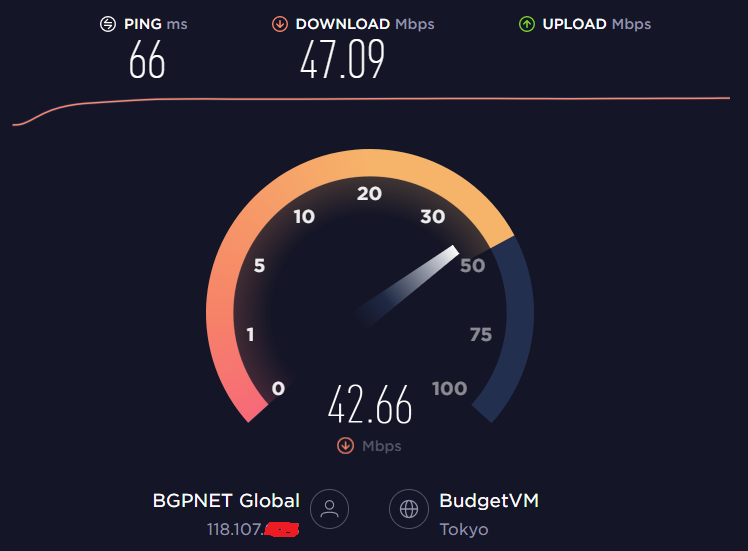Viewport: 748px width, 551px height.
Task: Click the green upload arrow icon
Action: [527, 24]
